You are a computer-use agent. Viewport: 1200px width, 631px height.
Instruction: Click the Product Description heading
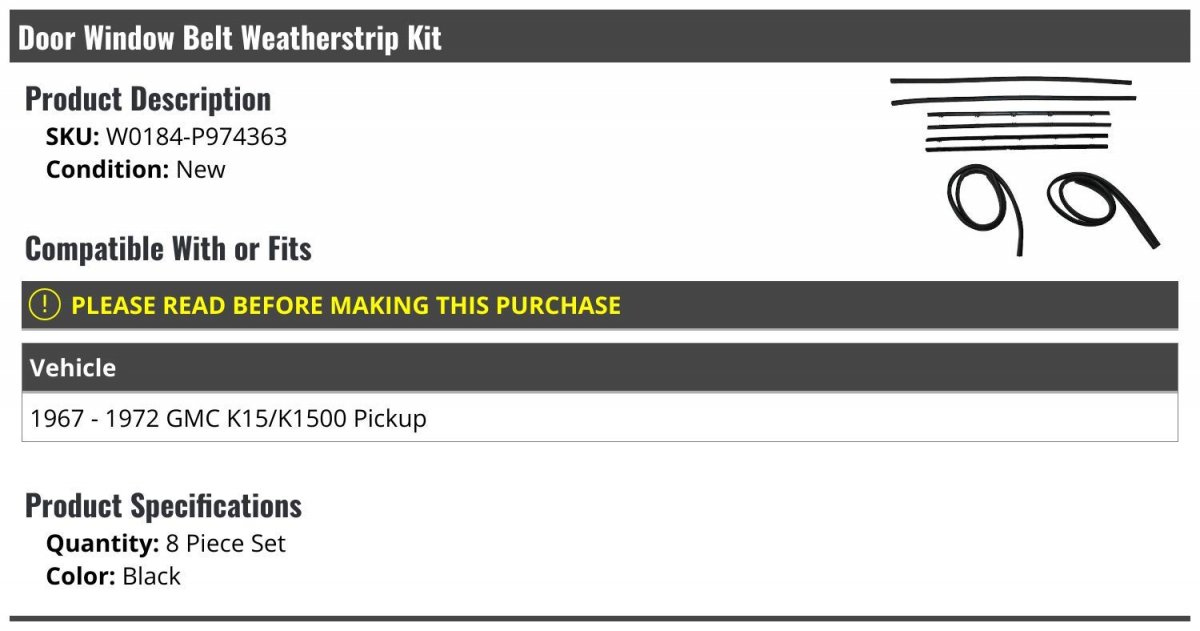coord(148,99)
